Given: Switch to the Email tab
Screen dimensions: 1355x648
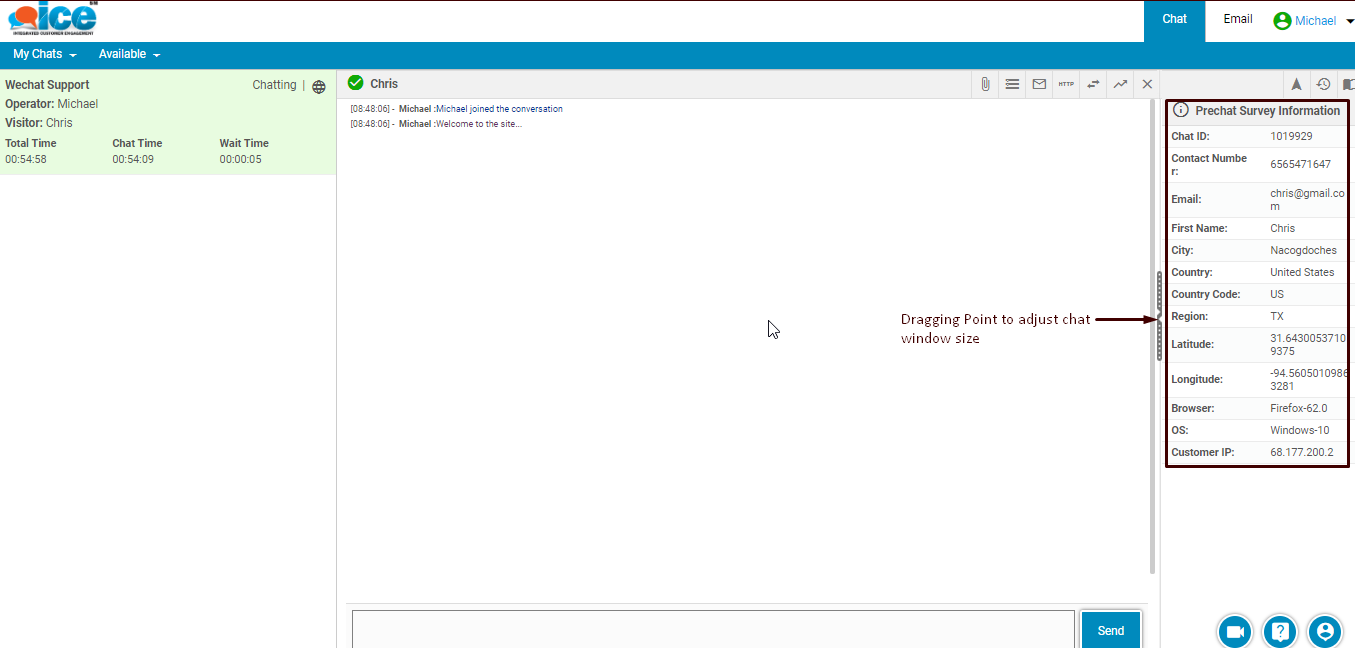Looking at the screenshot, I should coord(1238,19).
